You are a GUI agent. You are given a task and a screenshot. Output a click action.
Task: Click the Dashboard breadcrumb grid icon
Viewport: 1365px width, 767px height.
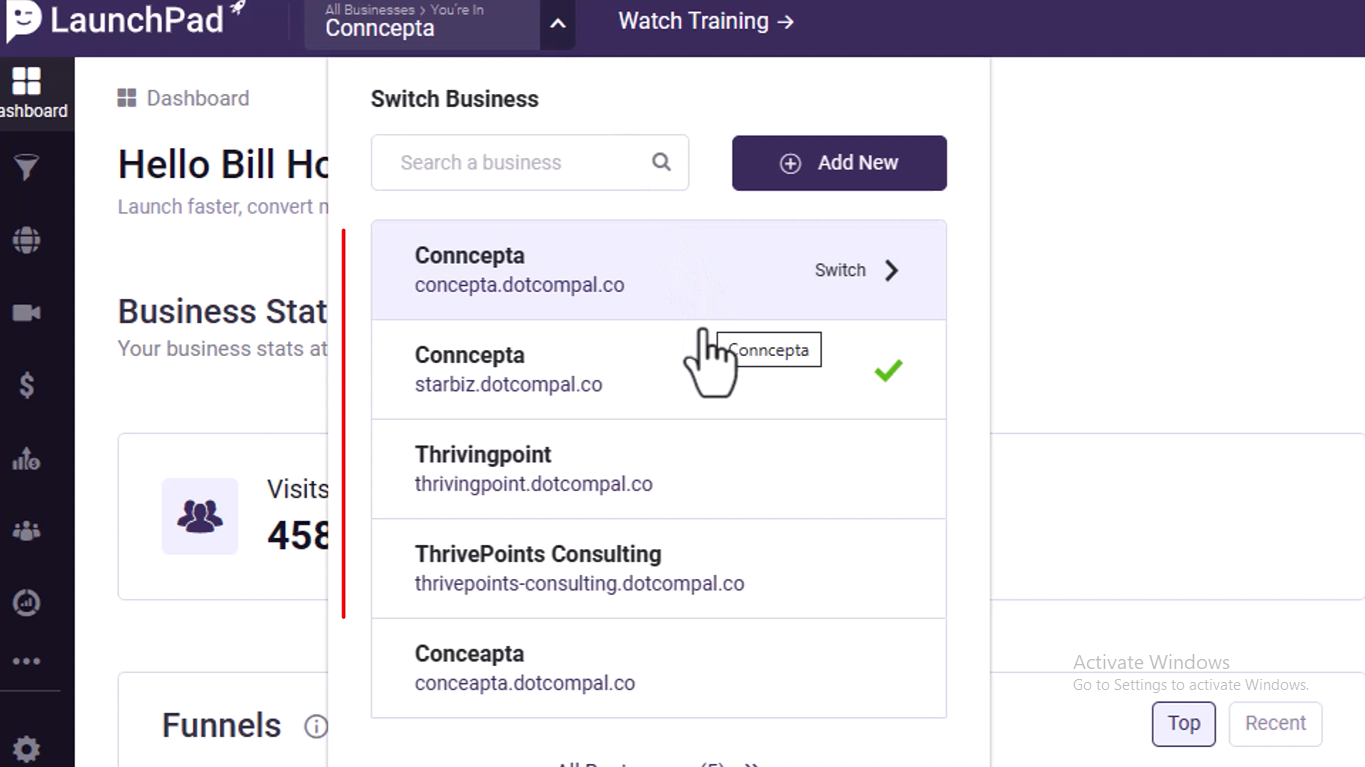coord(127,98)
